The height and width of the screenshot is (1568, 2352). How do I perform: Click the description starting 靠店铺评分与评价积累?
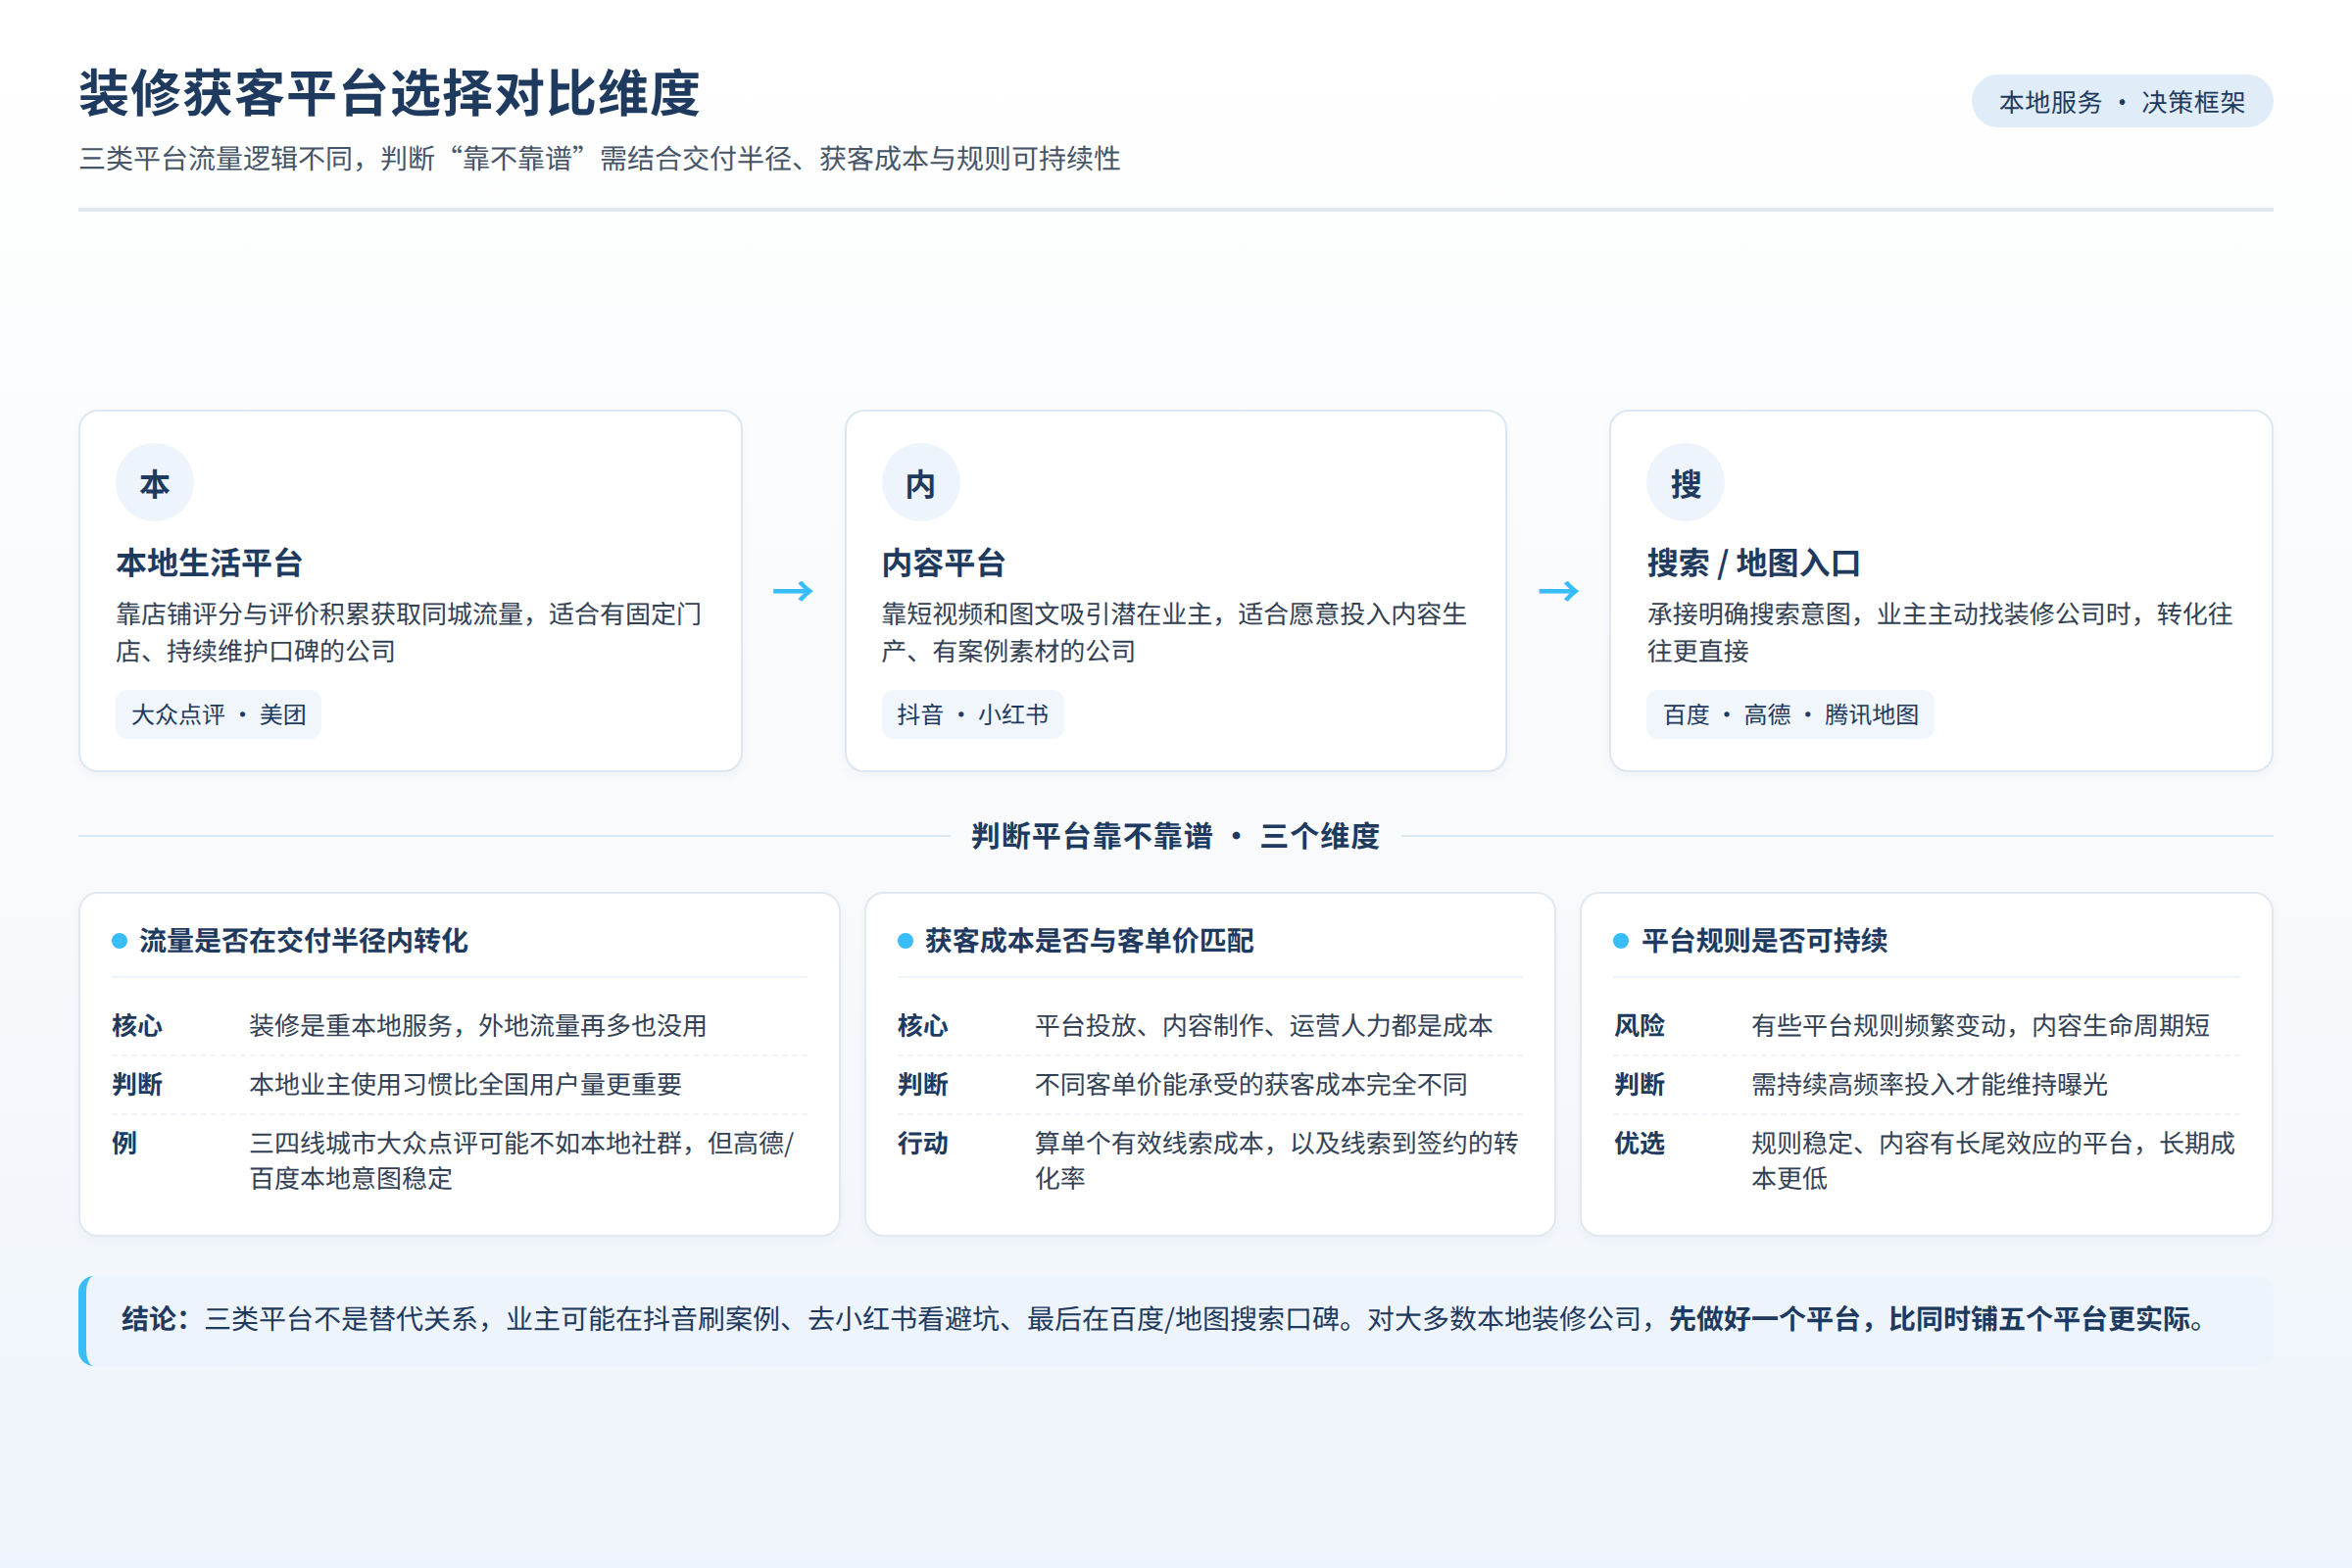(x=408, y=632)
